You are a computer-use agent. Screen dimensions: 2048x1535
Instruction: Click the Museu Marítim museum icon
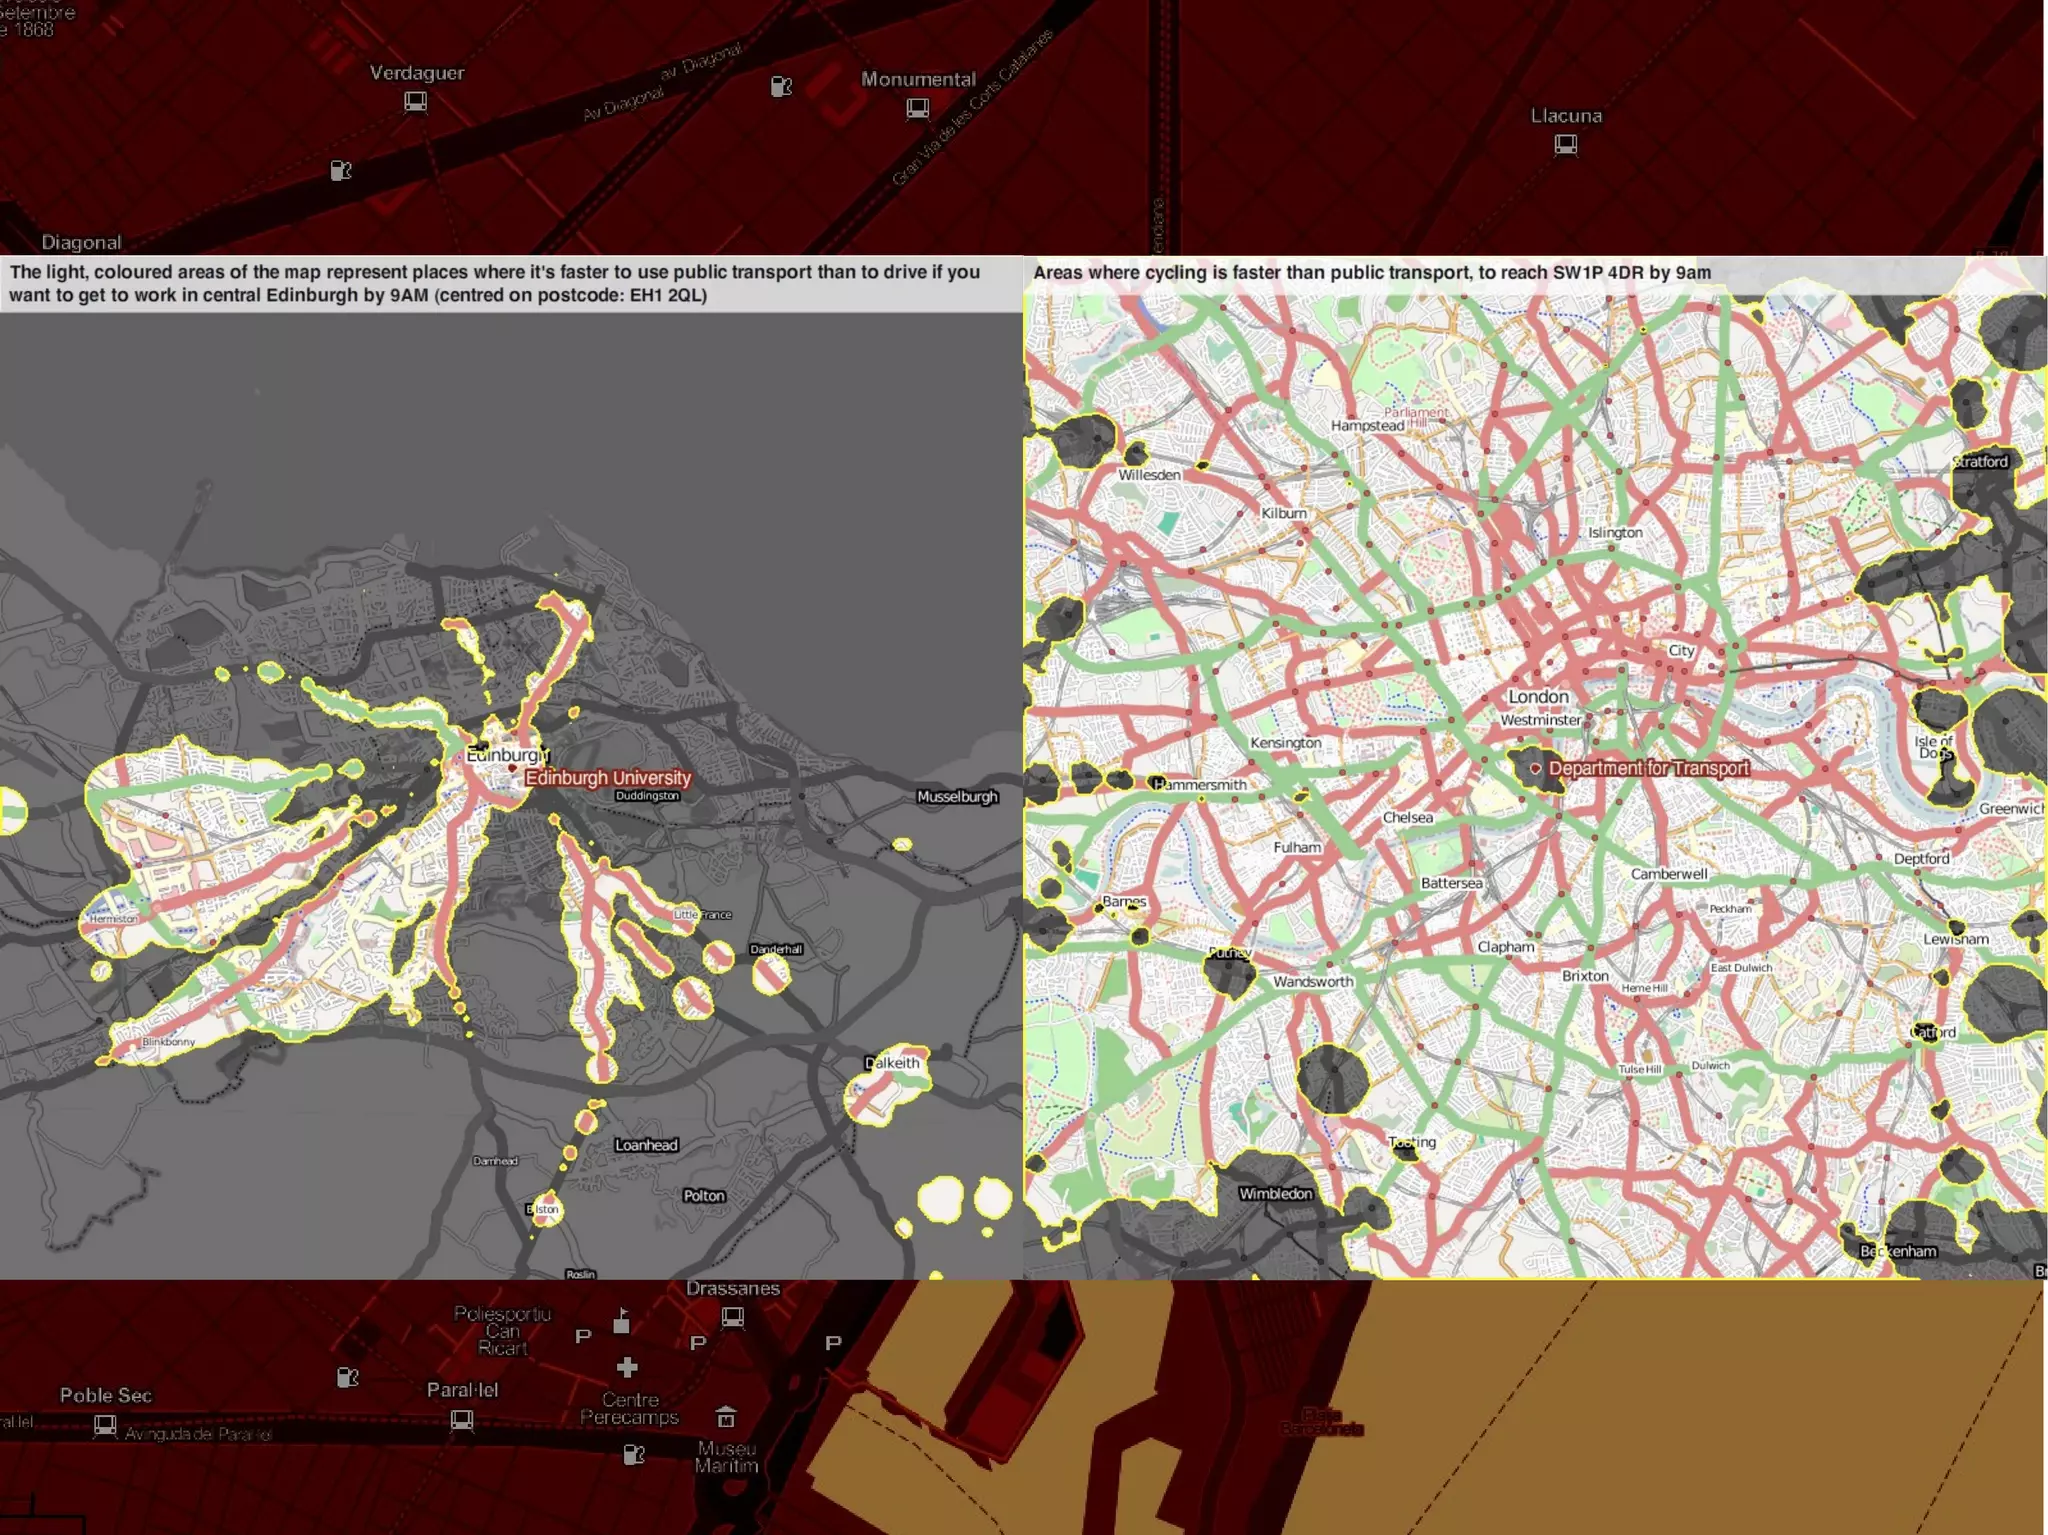coord(726,1417)
